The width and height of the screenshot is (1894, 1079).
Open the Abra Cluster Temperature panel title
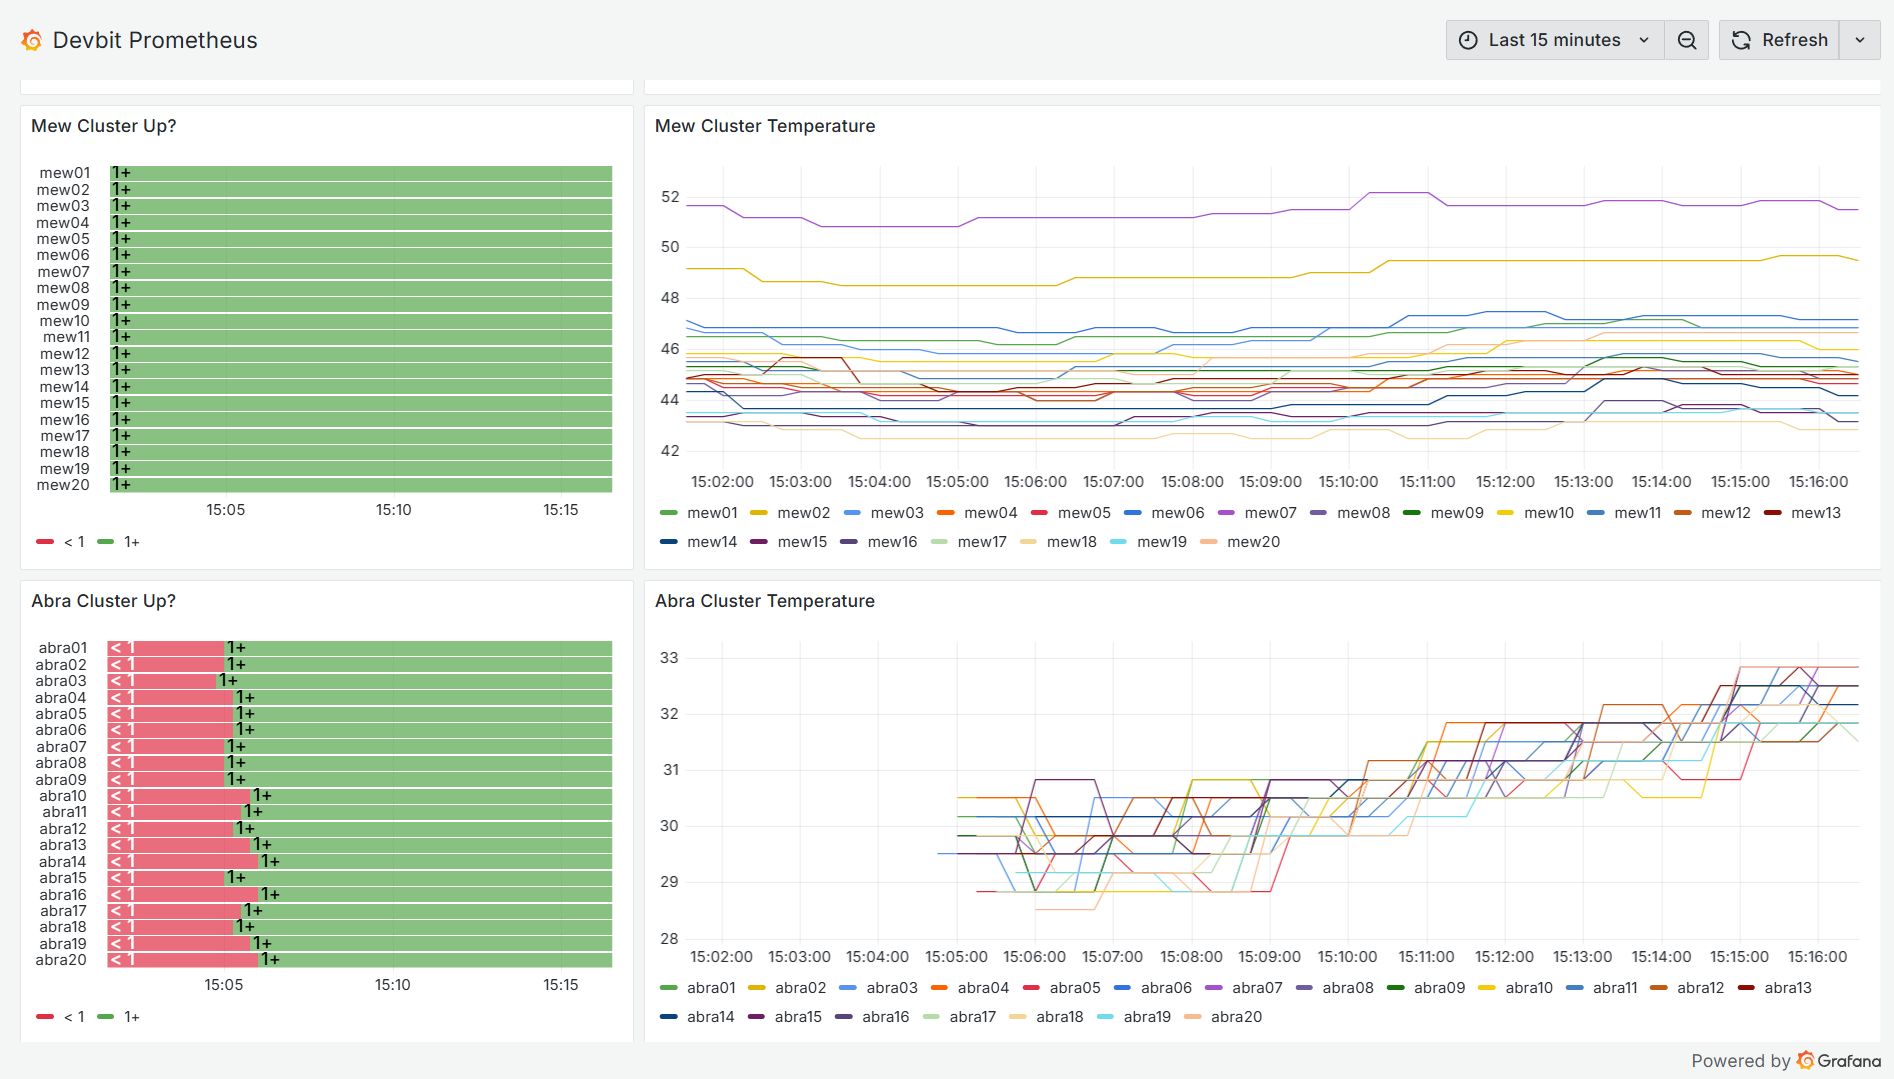point(765,601)
